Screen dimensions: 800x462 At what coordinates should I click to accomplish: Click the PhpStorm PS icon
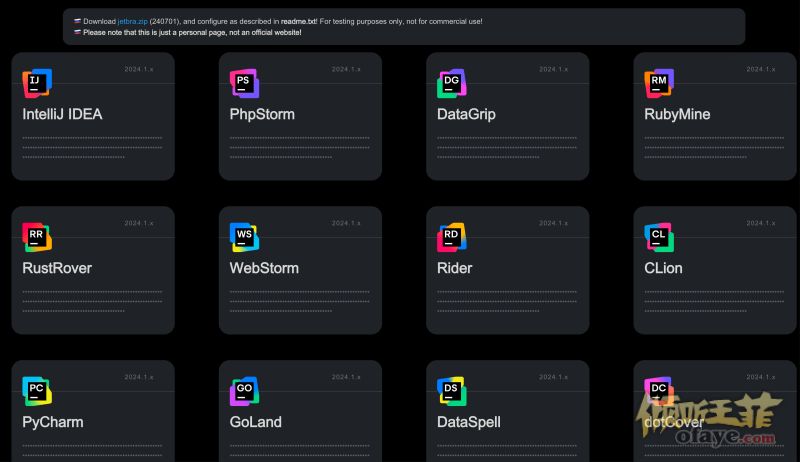coord(244,84)
